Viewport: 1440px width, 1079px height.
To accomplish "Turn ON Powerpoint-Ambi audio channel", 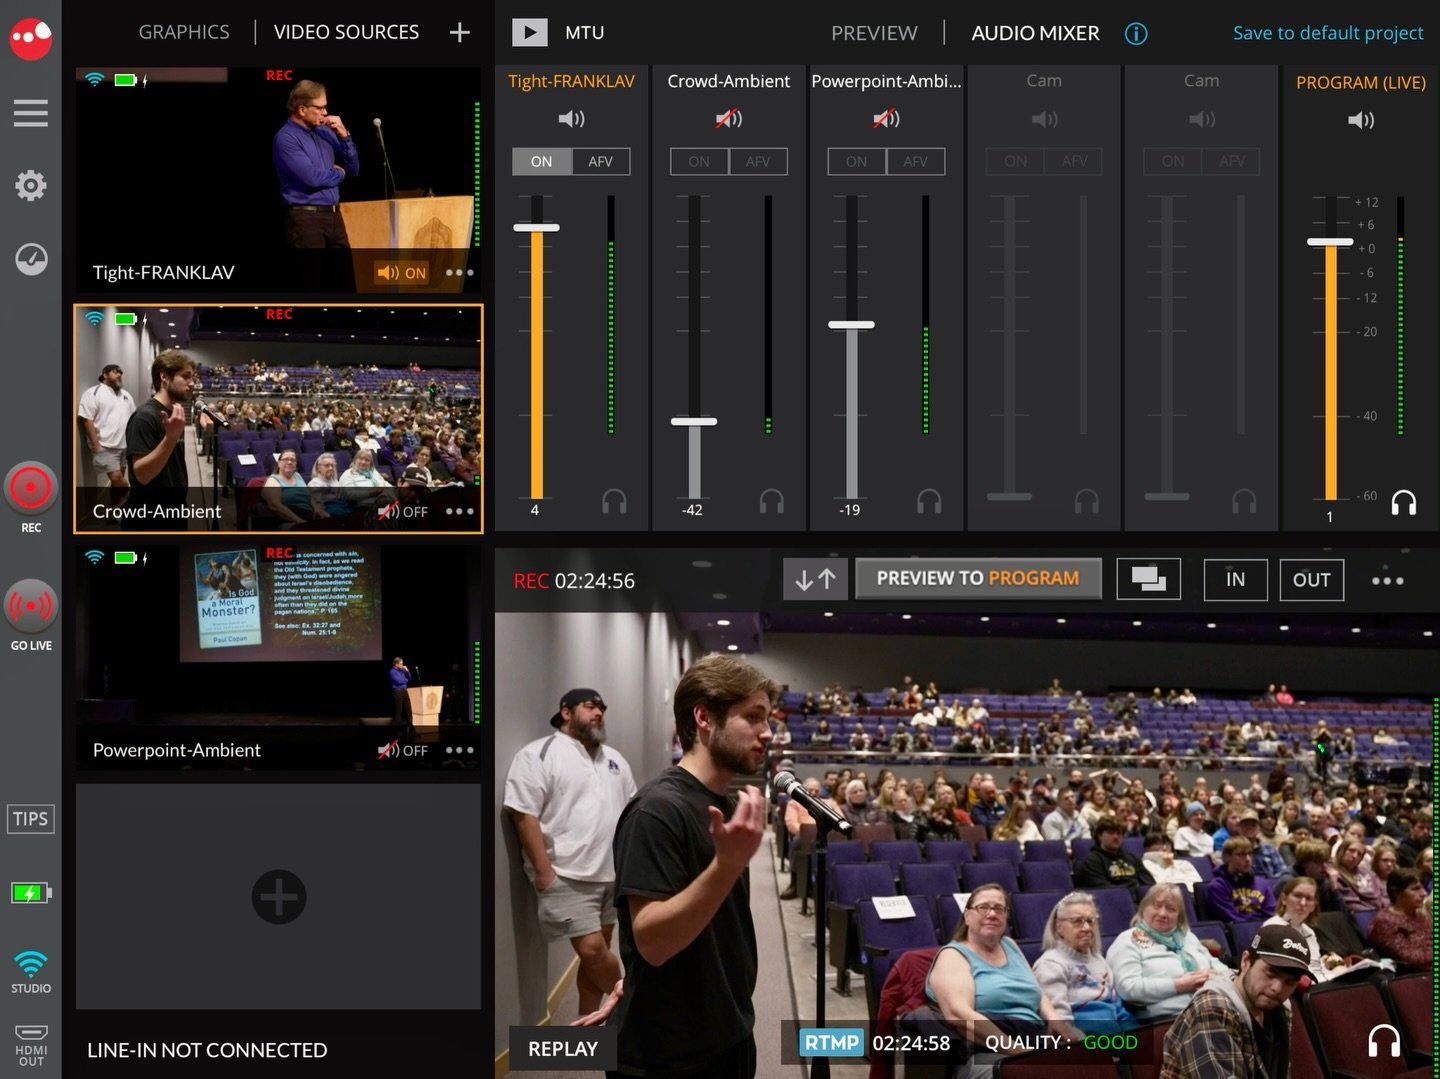I will point(857,161).
